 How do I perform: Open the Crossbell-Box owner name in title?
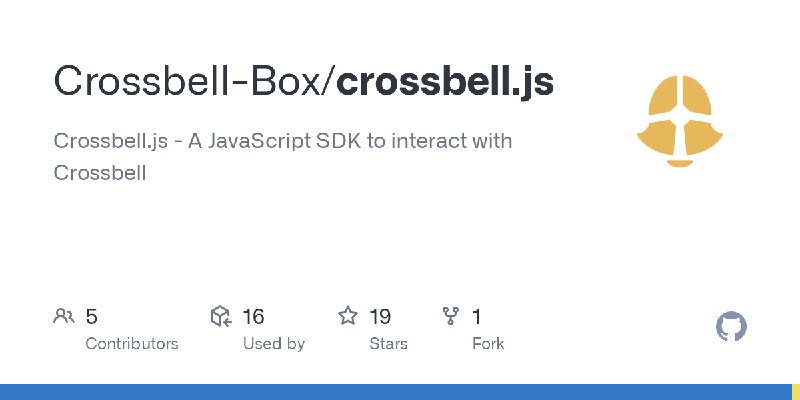click(189, 82)
